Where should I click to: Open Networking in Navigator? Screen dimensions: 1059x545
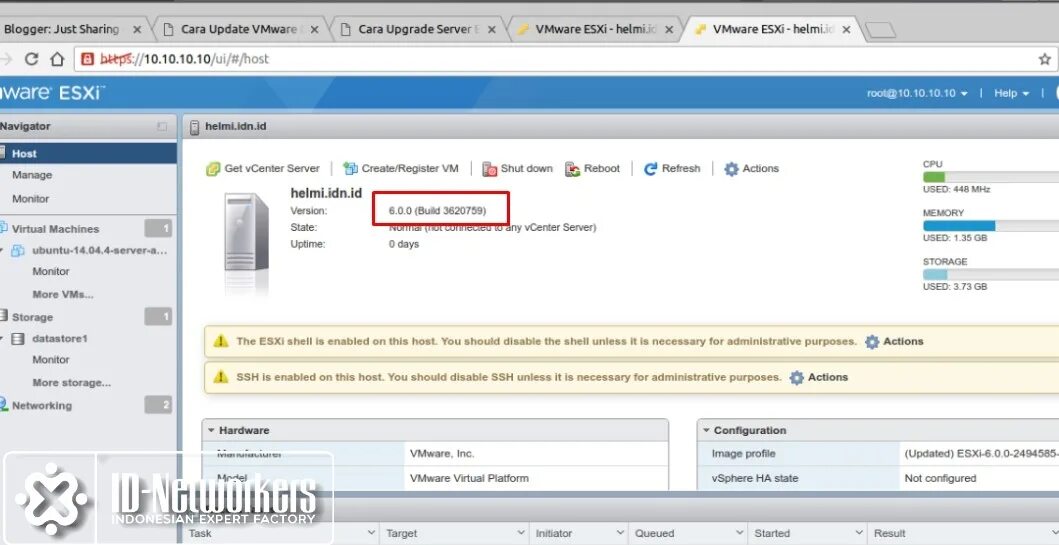point(41,406)
